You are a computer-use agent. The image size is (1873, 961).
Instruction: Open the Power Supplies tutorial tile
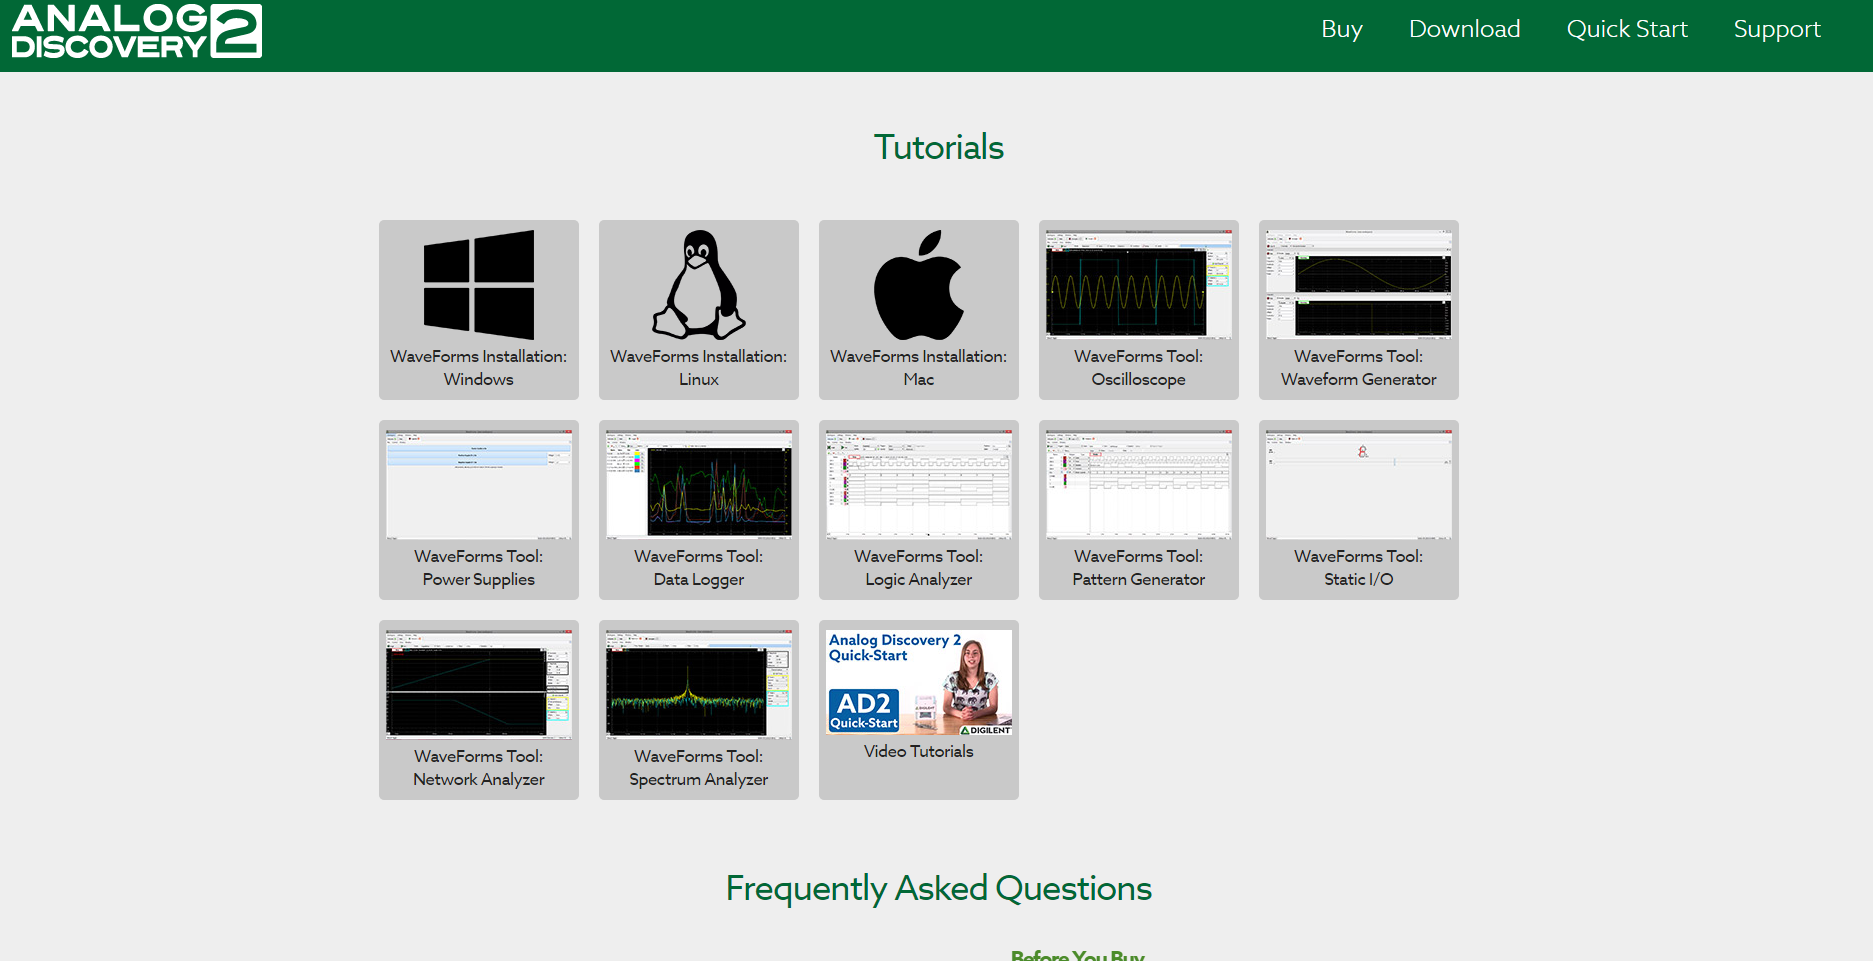pos(478,510)
